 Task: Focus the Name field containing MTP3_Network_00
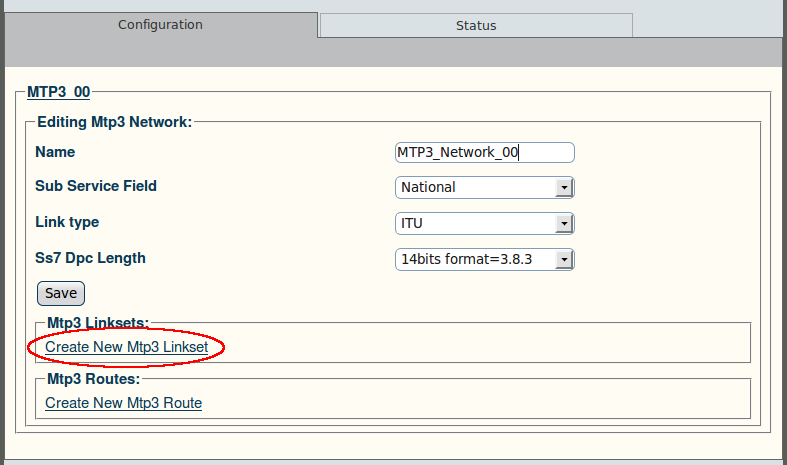(485, 152)
